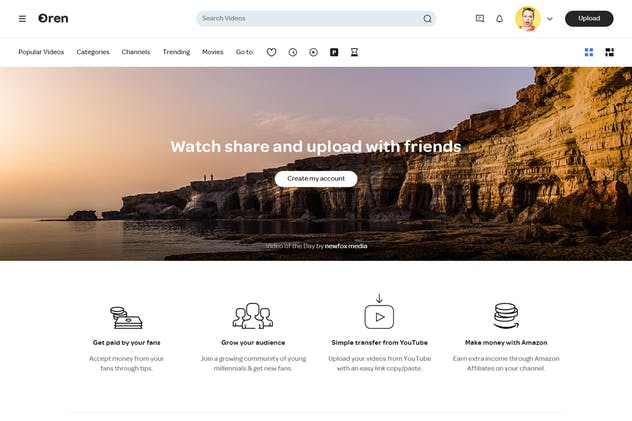Click 'Accept money from your fans' description
This screenshot has width=632, height=421.
click(127, 363)
